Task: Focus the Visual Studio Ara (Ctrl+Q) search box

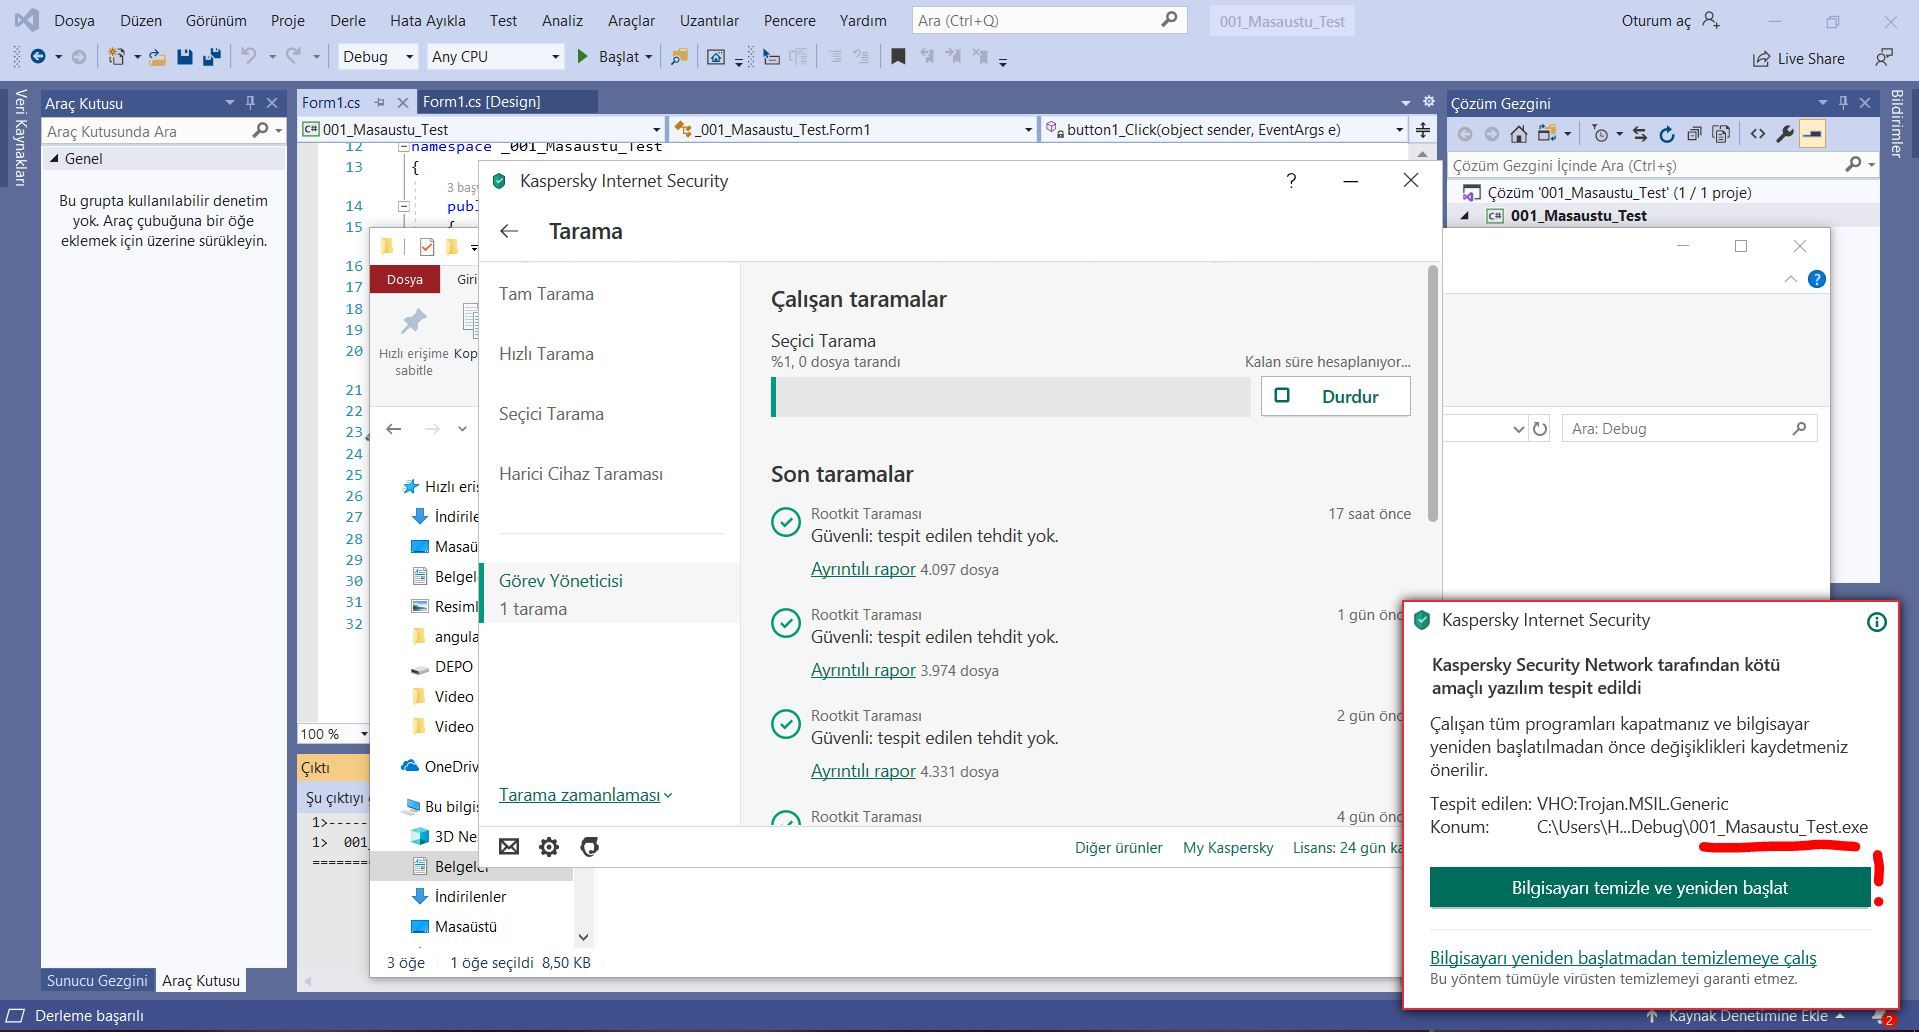Action: pos(1049,20)
